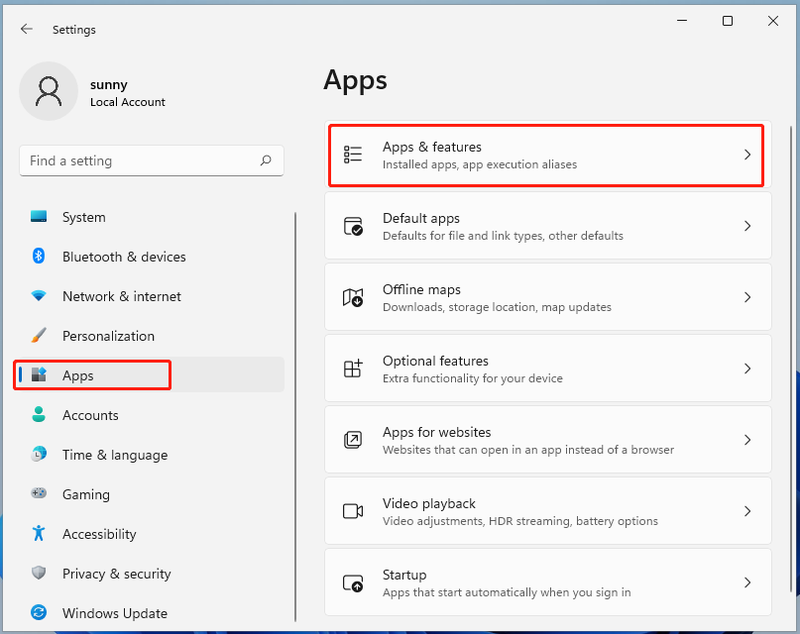Expand the Startup chevron arrow
Viewport: 800px width, 634px height.
pyautogui.click(x=747, y=582)
